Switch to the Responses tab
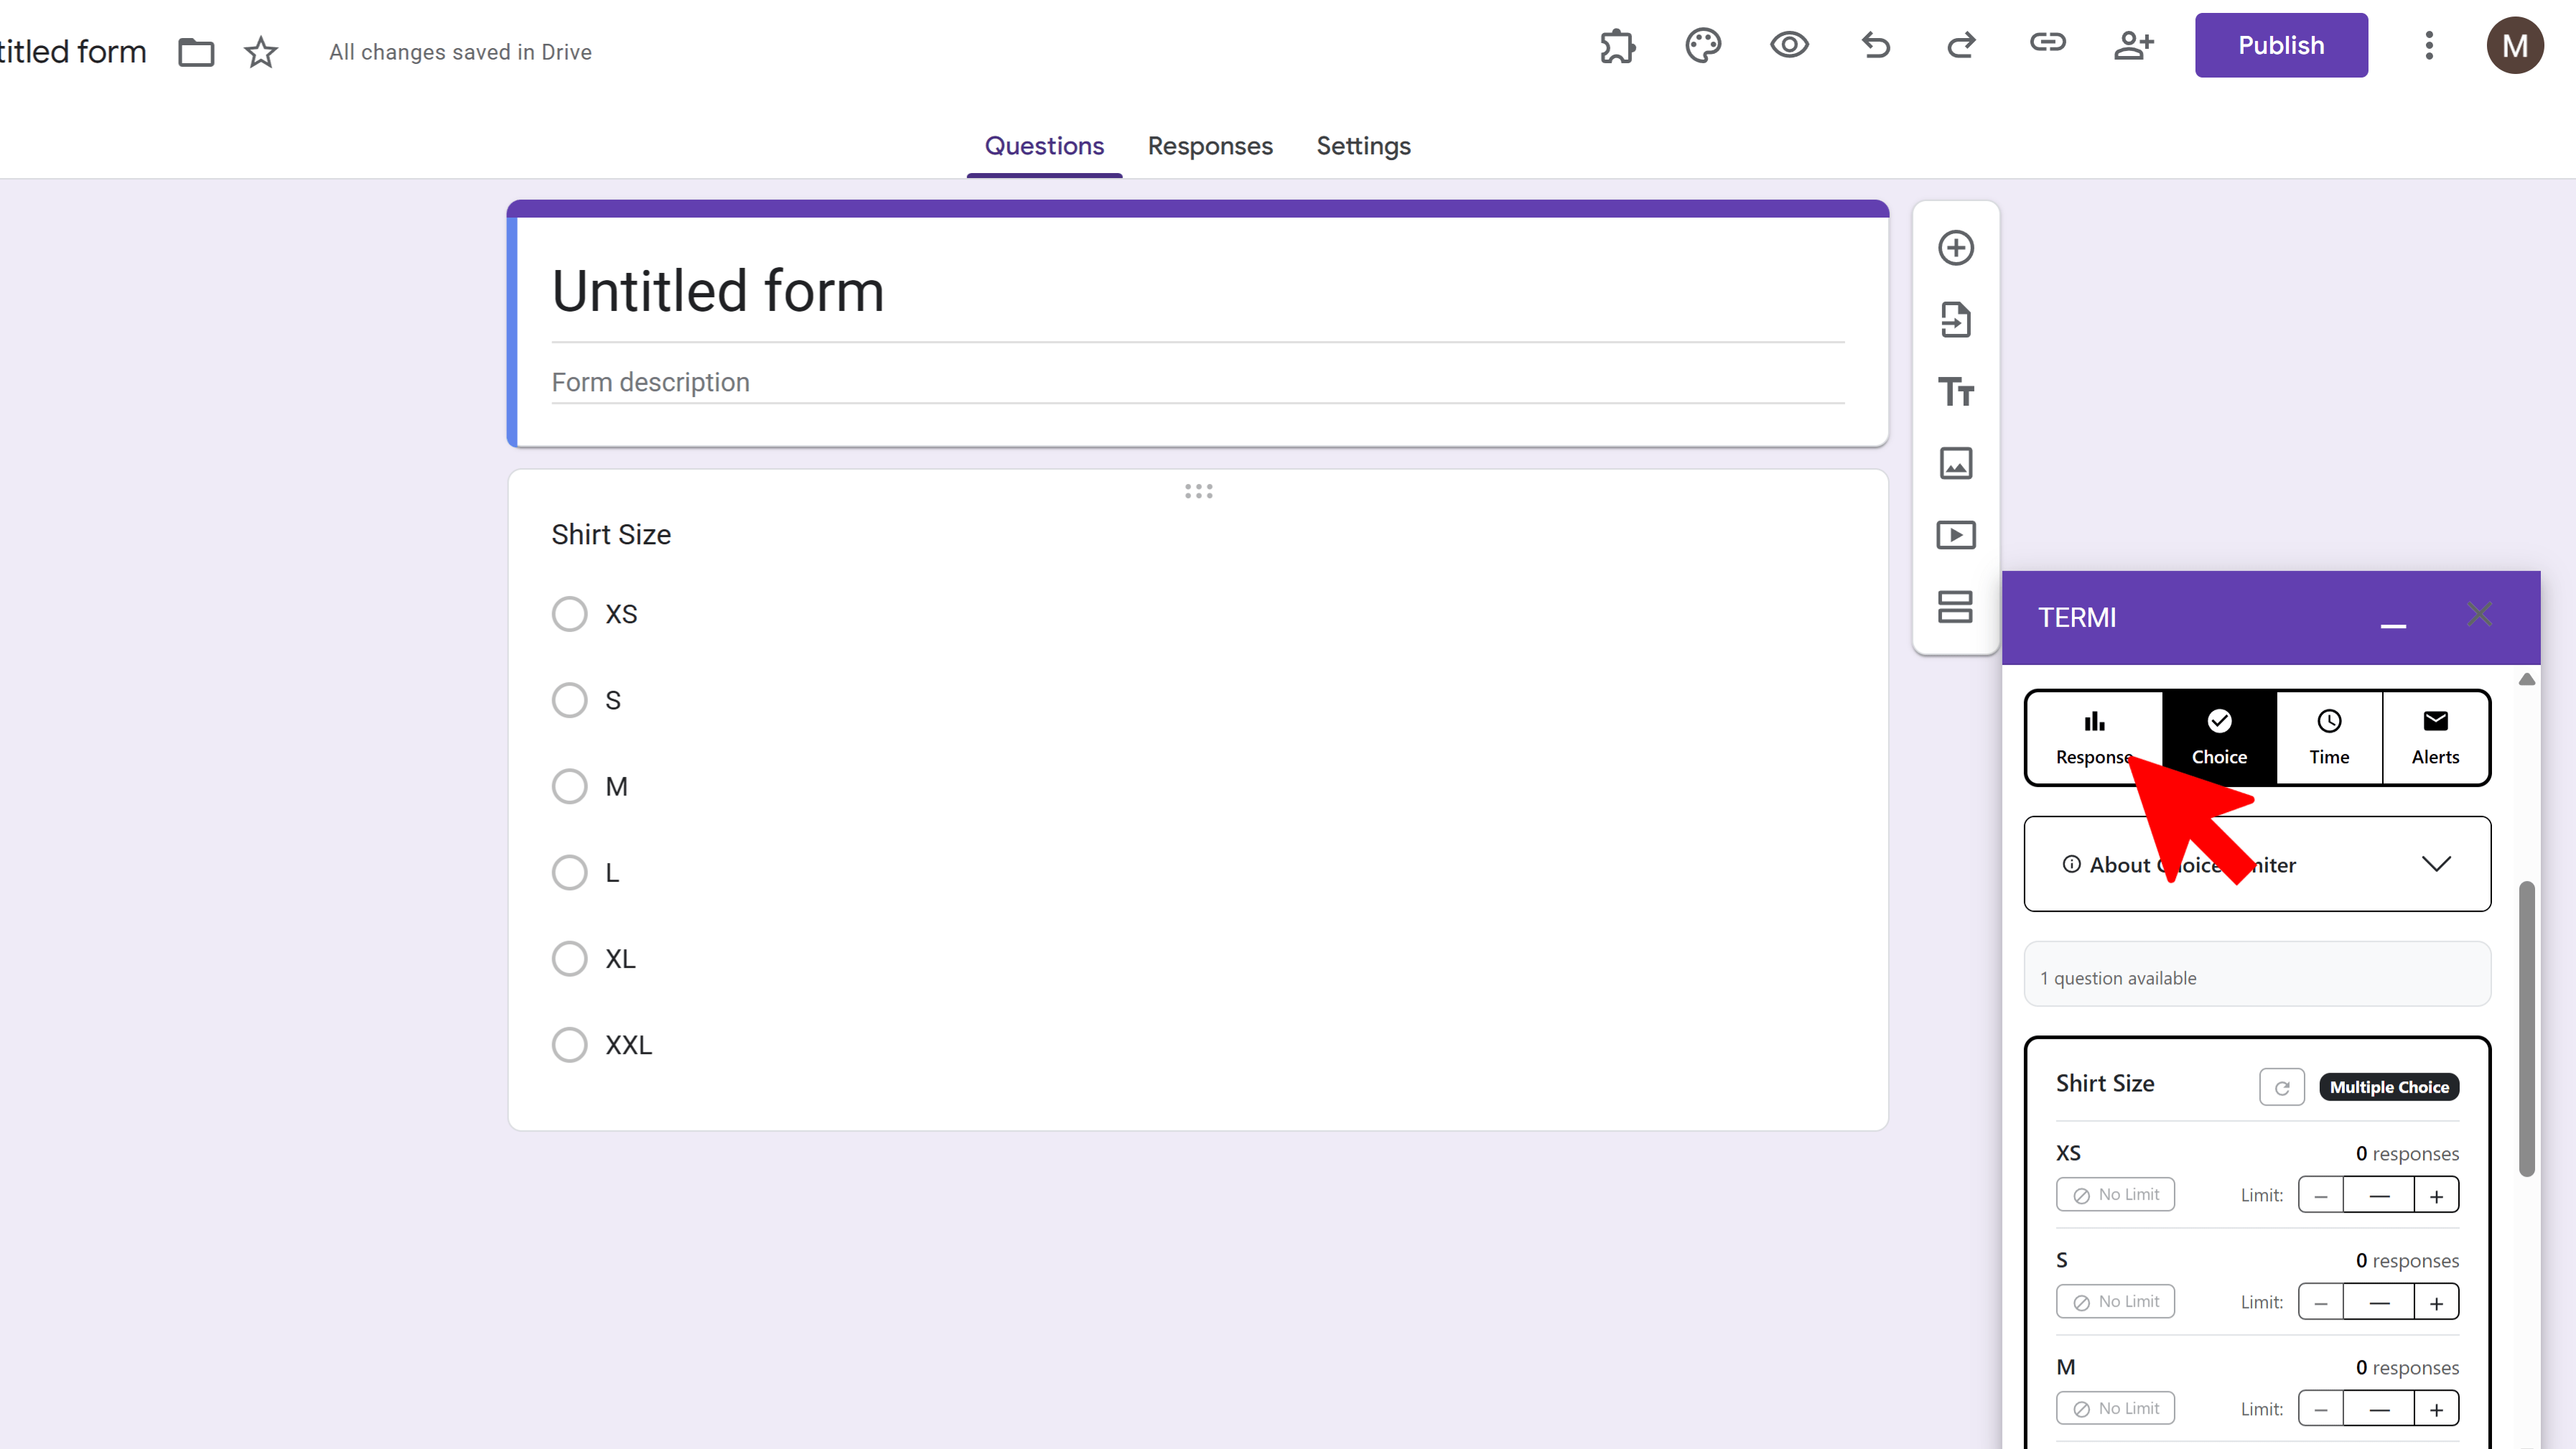The image size is (2576, 1449). [x=1210, y=146]
